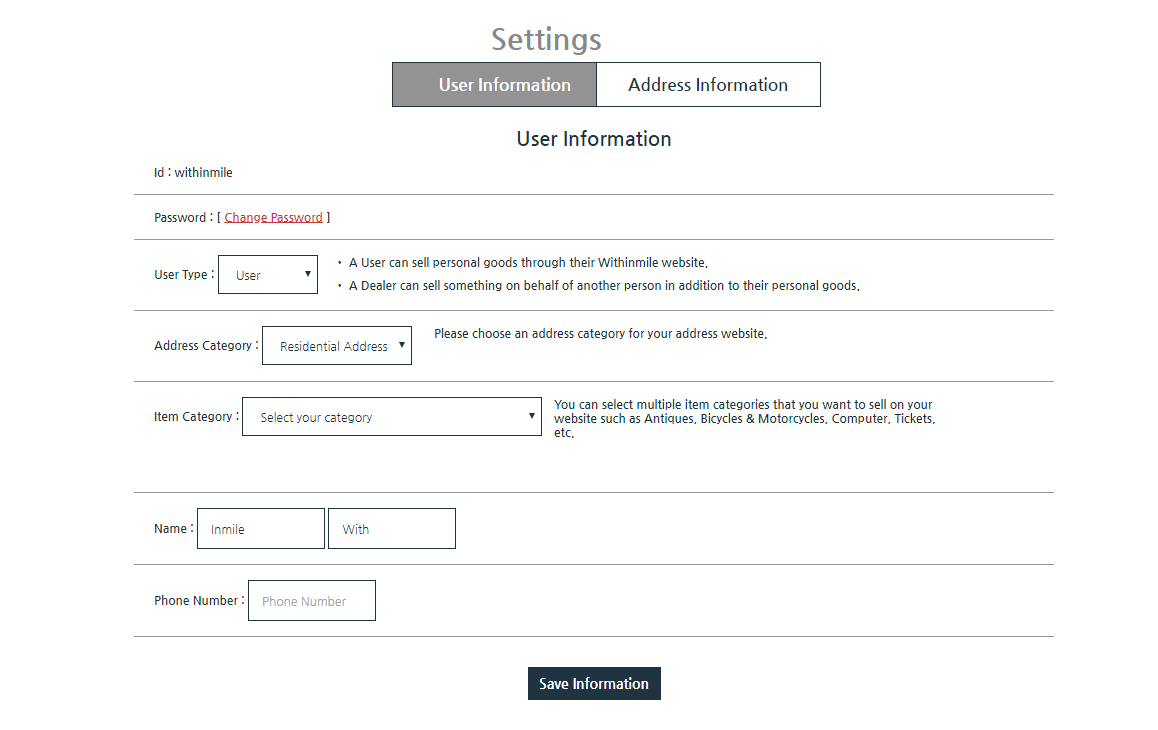Click the text about a Dealer selling goods
This screenshot has width=1158, height=730.
pos(604,285)
